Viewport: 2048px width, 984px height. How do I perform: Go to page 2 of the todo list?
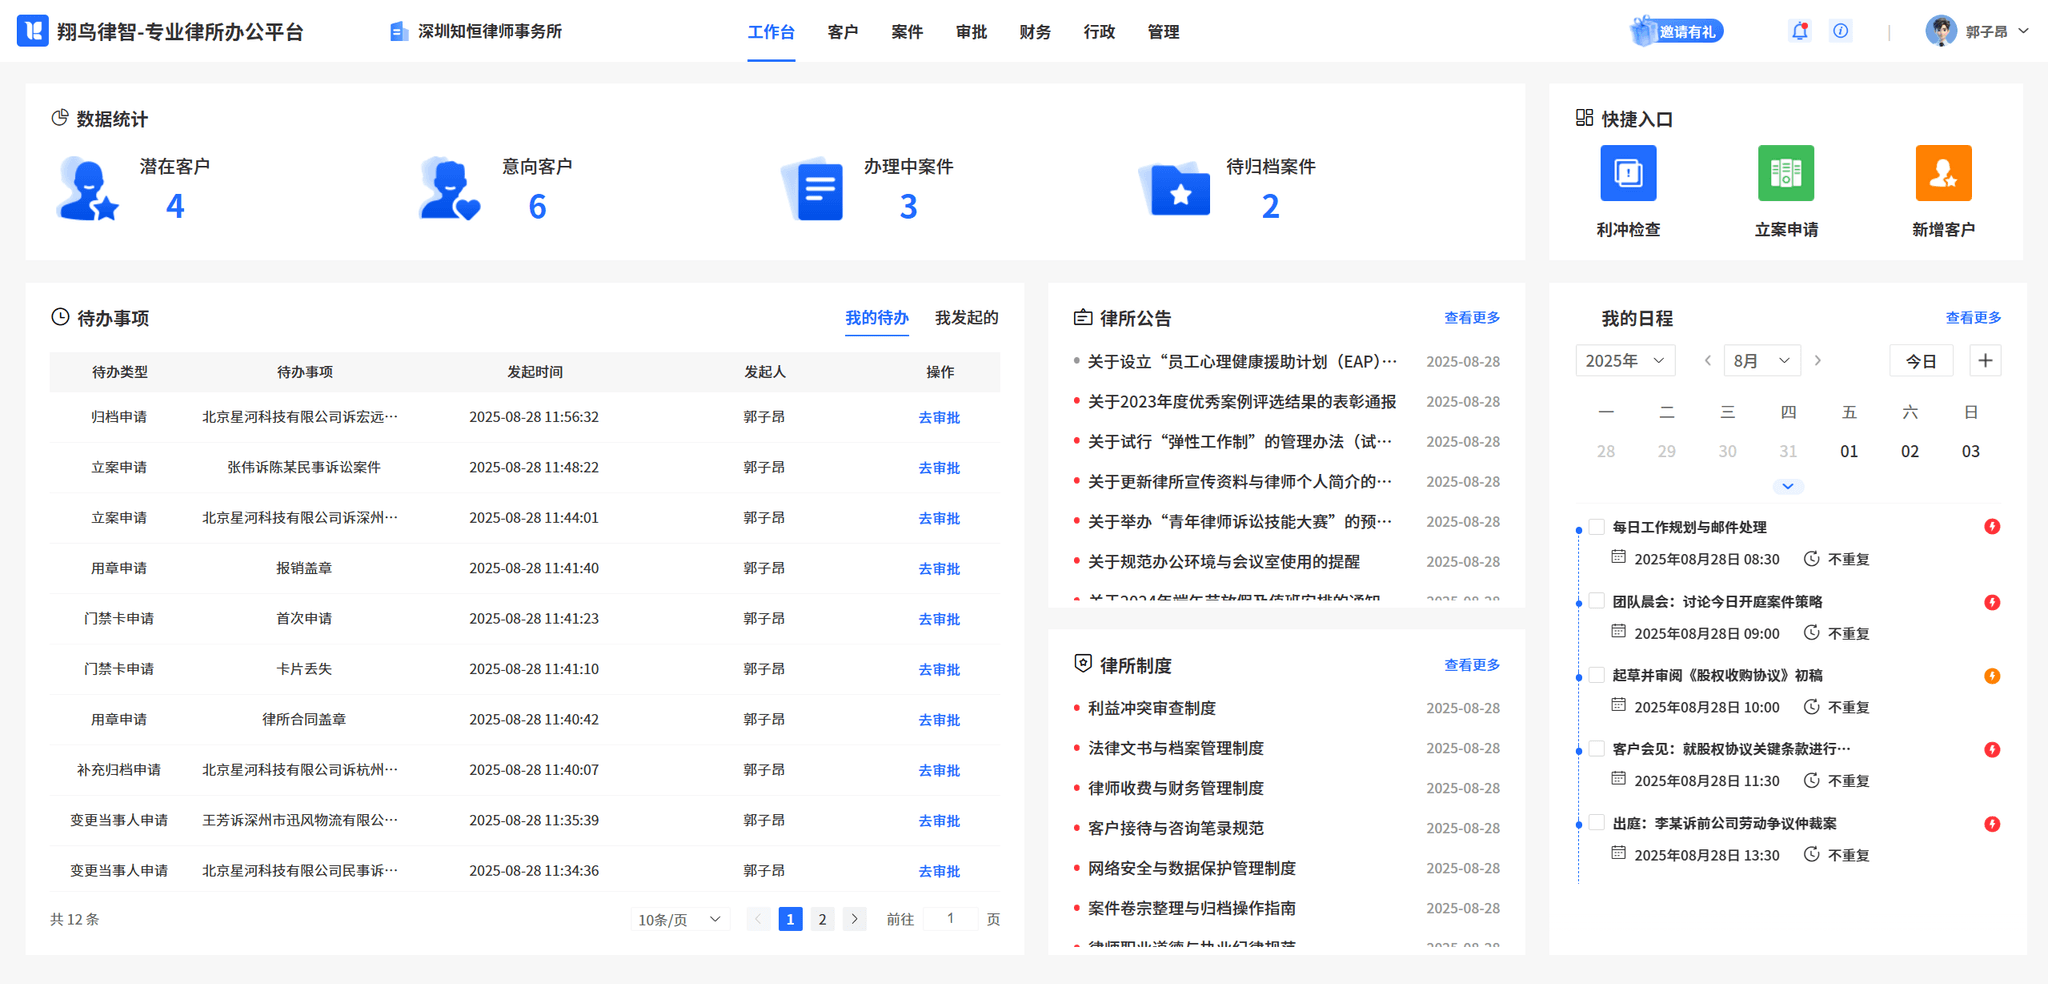pyautogui.click(x=822, y=919)
